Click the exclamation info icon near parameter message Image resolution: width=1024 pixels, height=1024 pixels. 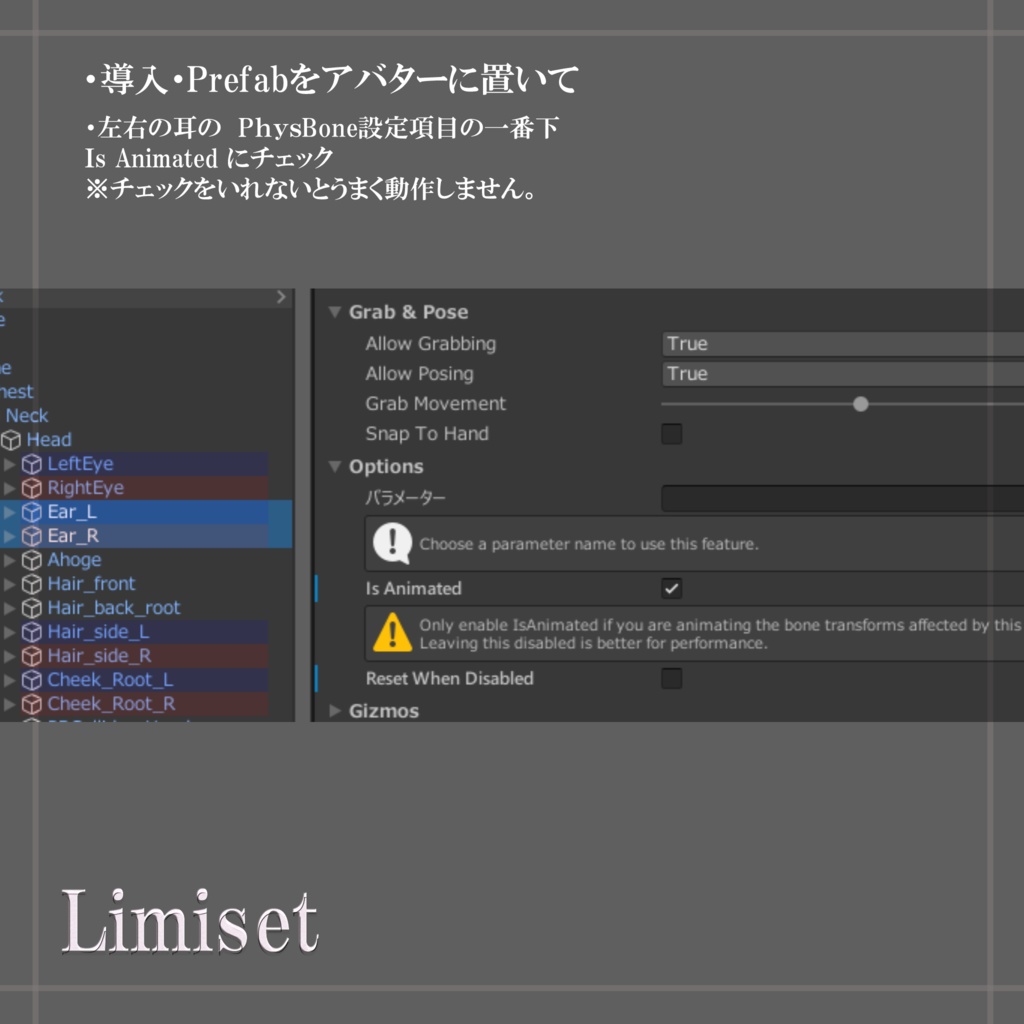392,544
